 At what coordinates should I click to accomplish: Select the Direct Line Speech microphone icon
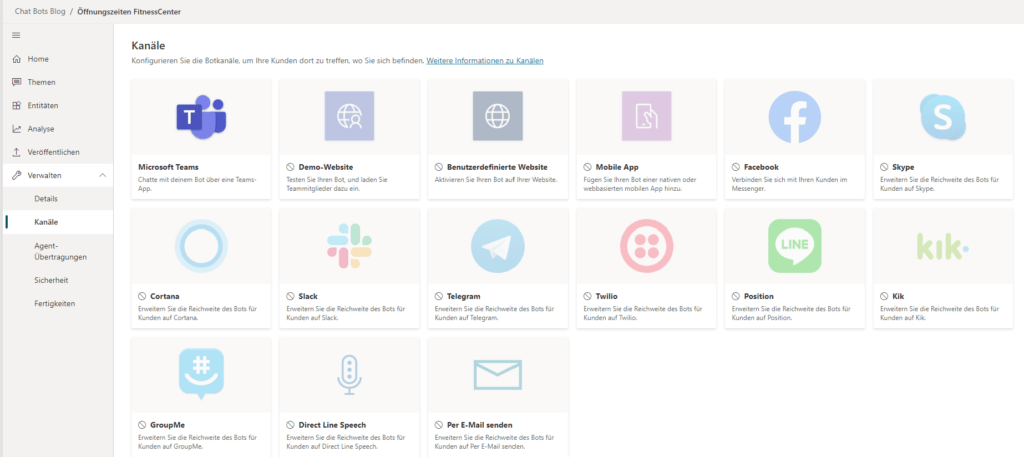coord(349,375)
